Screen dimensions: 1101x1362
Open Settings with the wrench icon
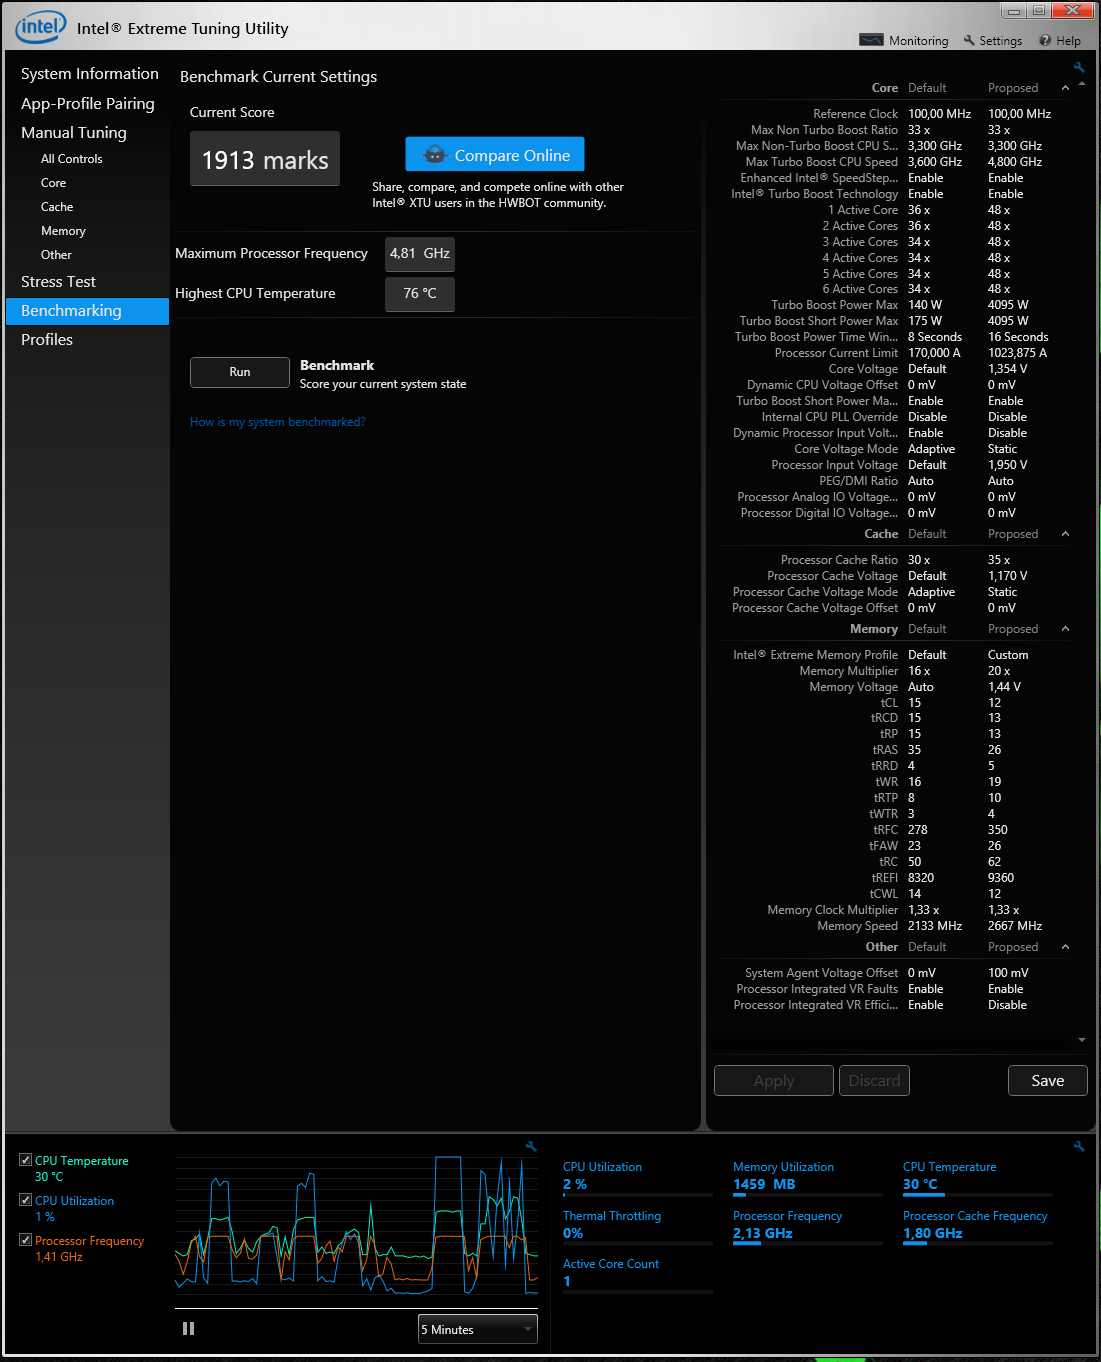point(969,41)
